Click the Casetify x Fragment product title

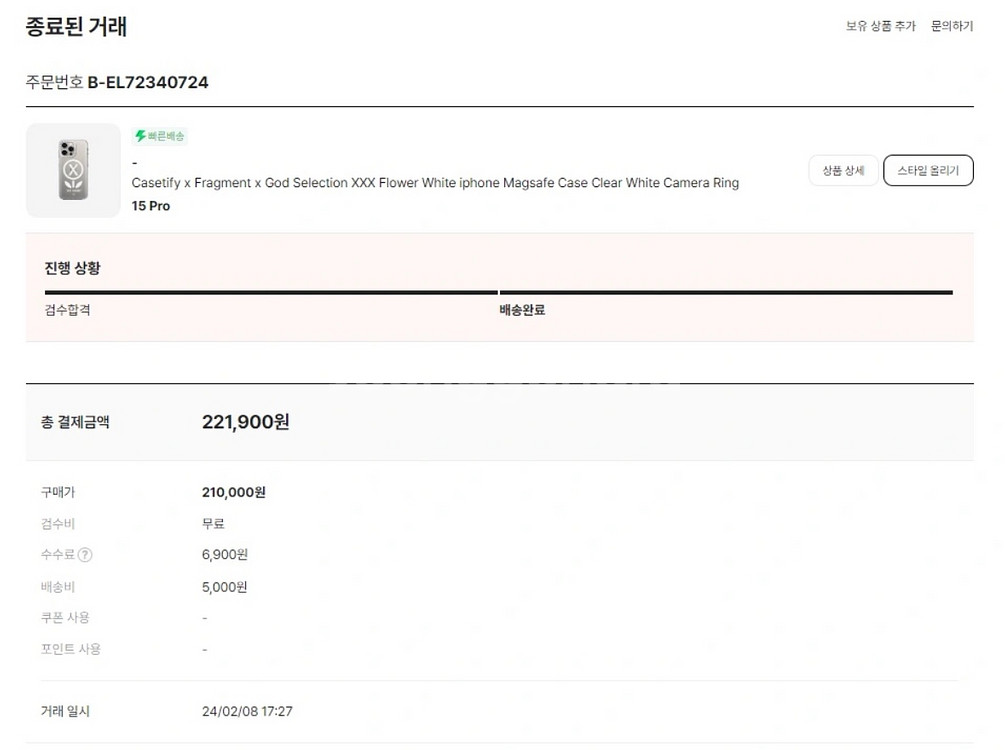click(435, 183)
